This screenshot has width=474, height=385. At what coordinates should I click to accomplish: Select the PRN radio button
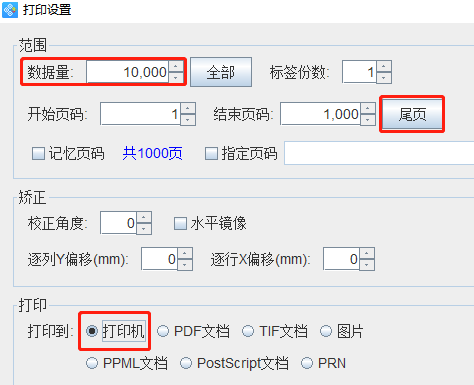(307, 363)
